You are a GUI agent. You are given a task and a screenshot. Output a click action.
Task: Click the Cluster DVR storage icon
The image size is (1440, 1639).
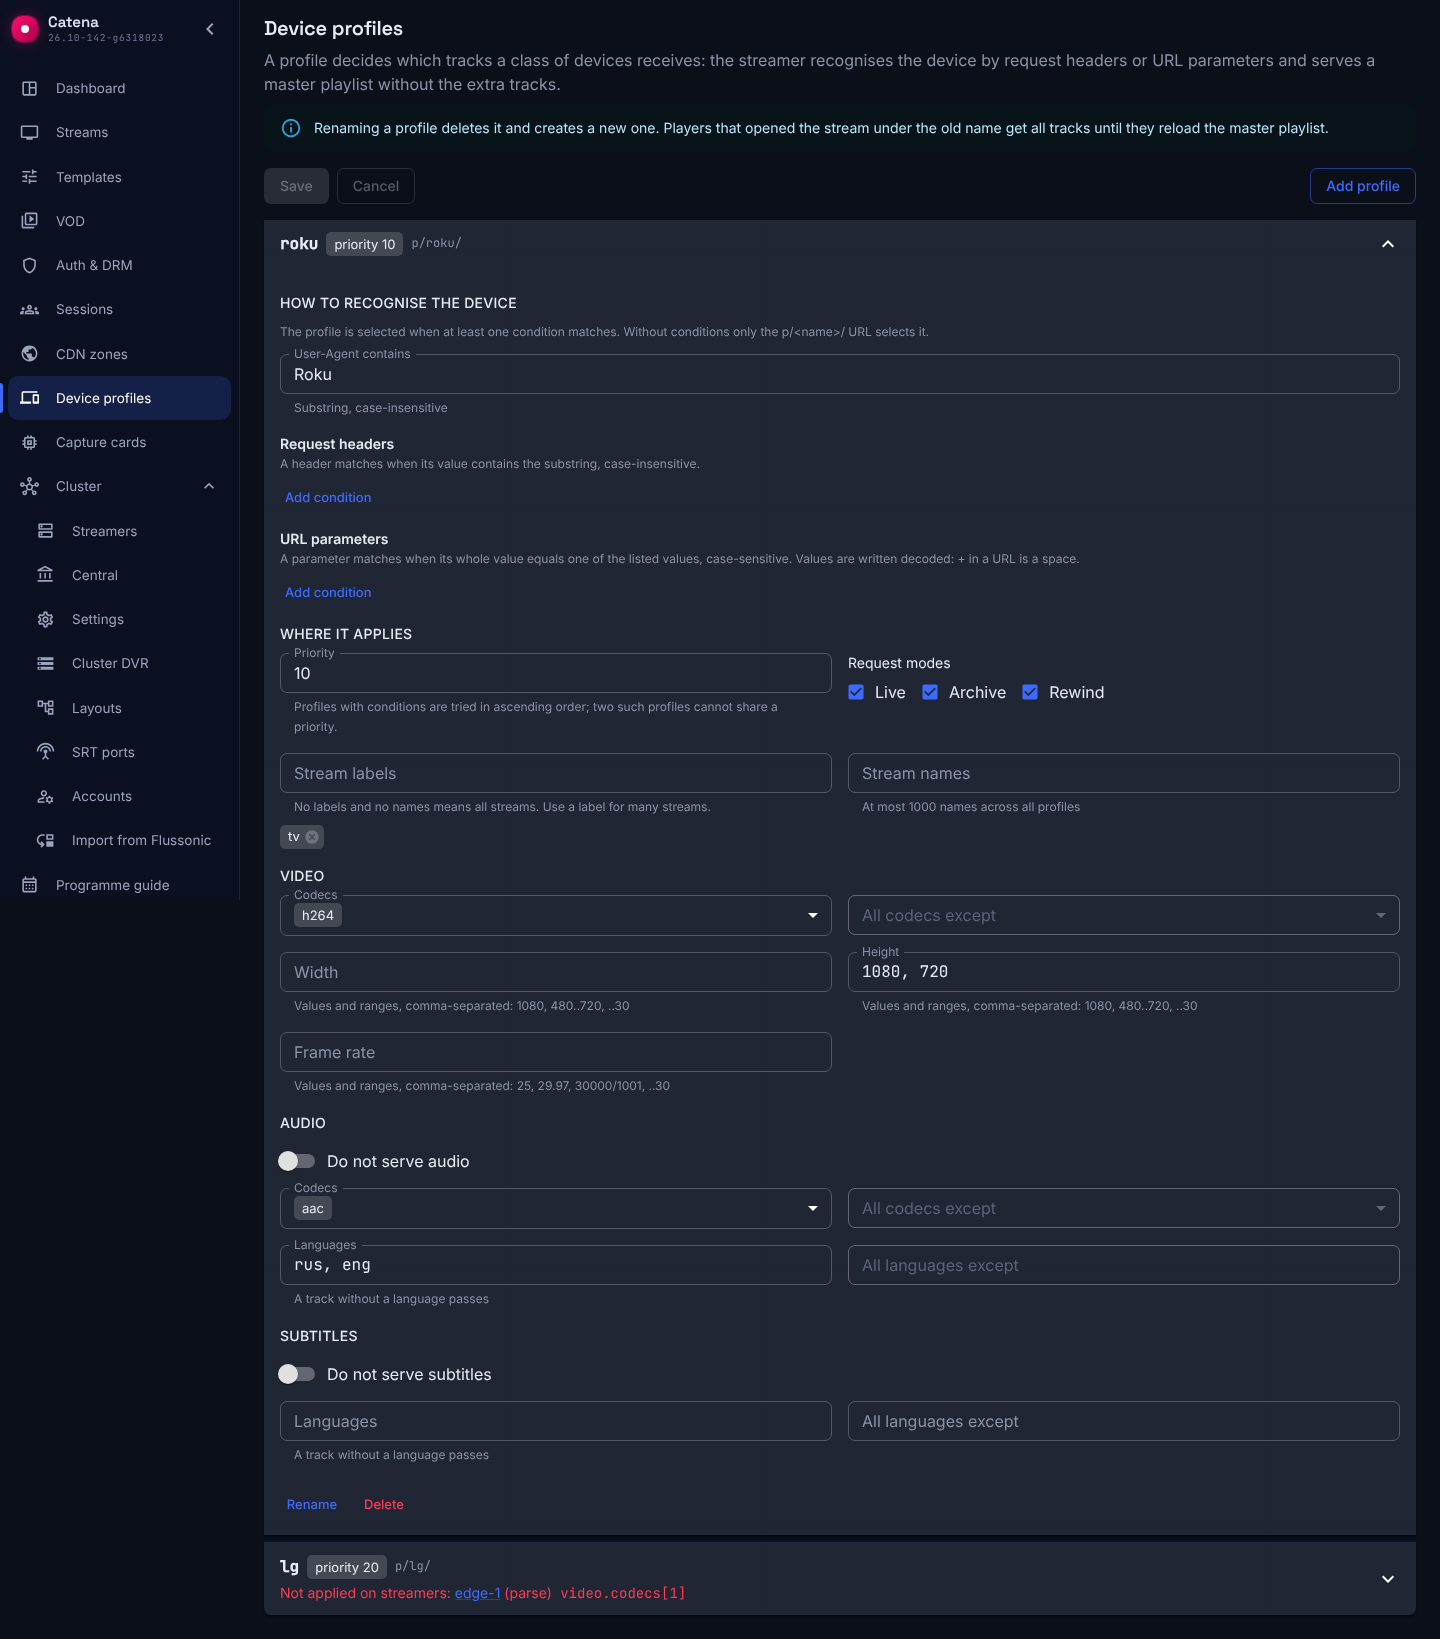[46, 663]
